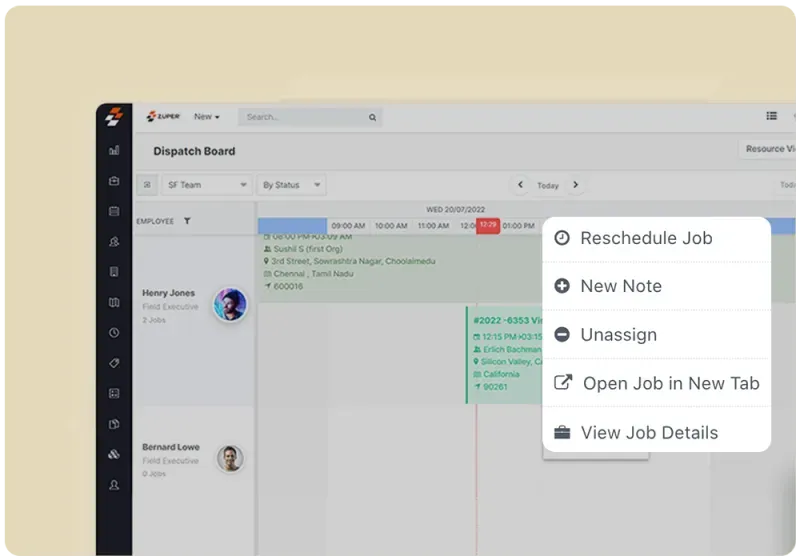Click the employee filter funnel icon

[187, 221]
